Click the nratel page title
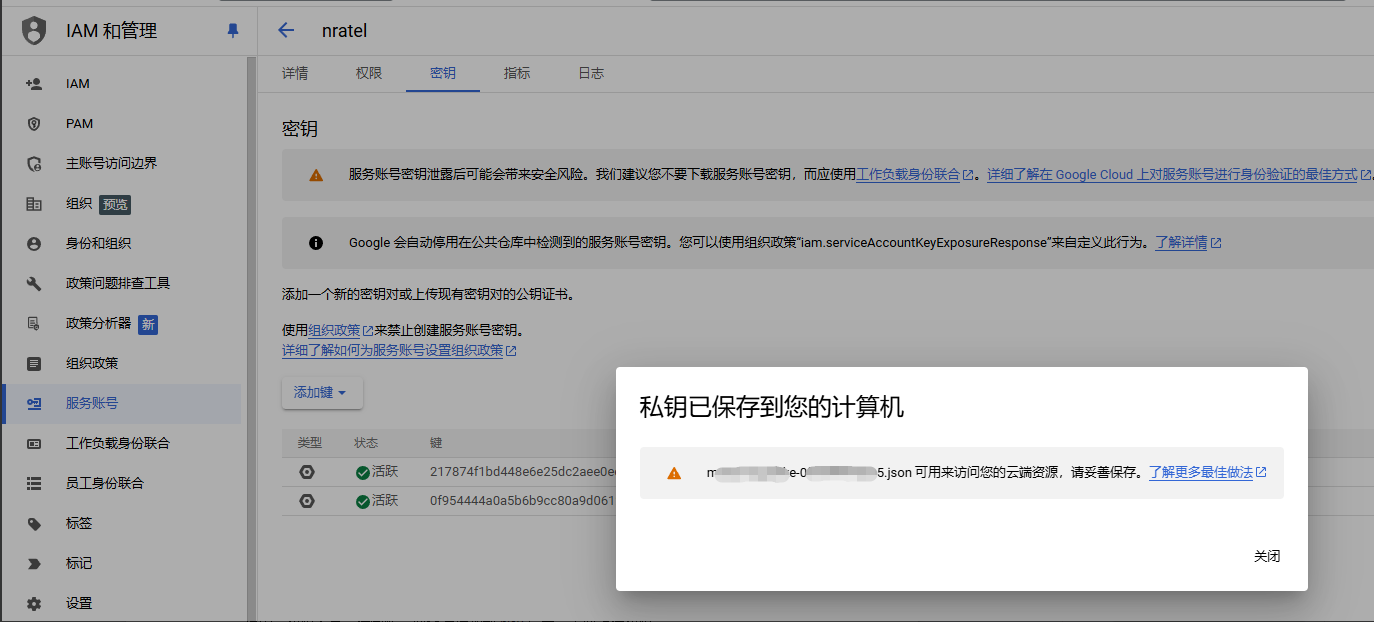Viewport: 1374px width, 622px height. coord(344,31)
